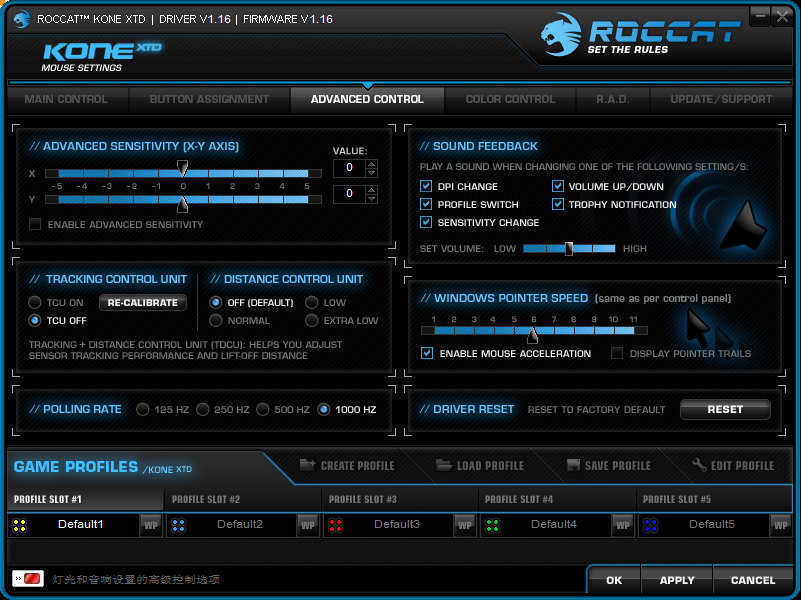Click the WP button for Default4
Image resolution: width=801 pixels, height=600 pixels.
click(x=622, y=525)
